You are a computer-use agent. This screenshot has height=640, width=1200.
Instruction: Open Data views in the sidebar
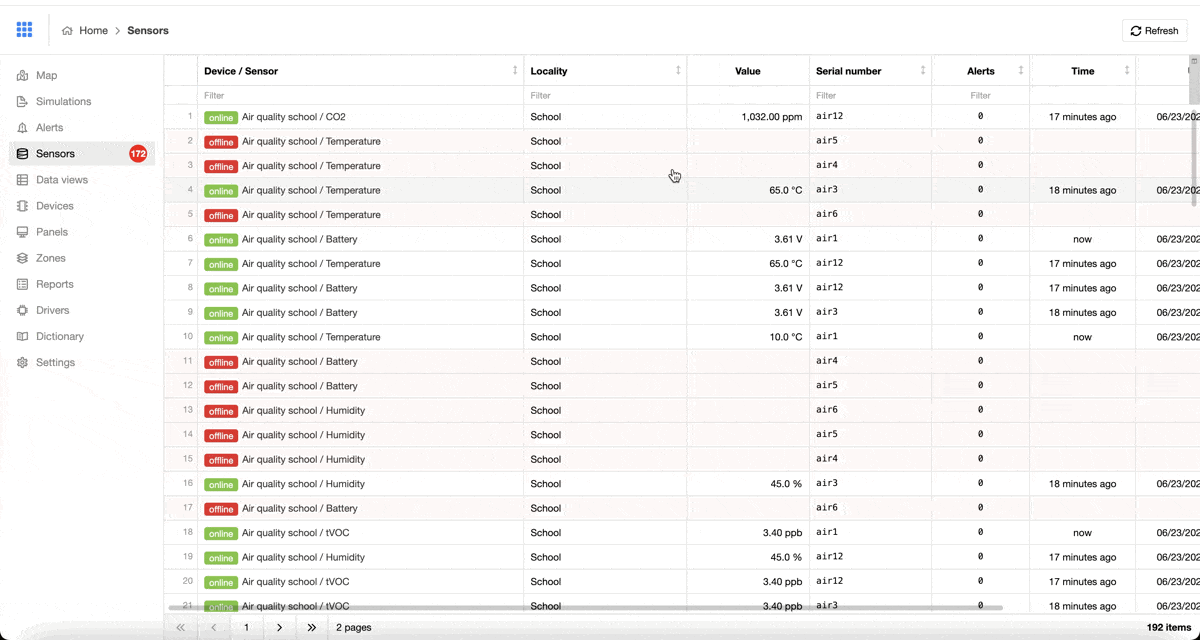pyautogui.click(x=82, y=180)
